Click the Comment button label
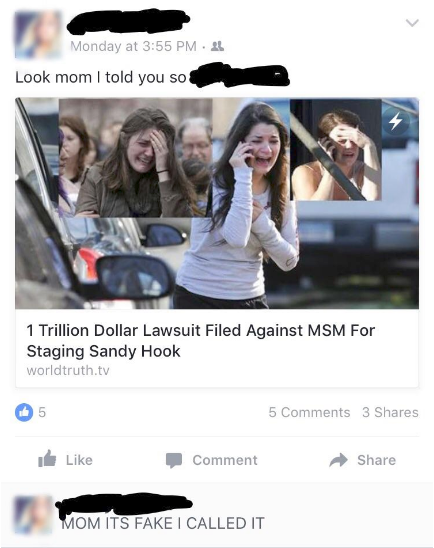This screenshot has width=434, height=548. click(225, 460)
